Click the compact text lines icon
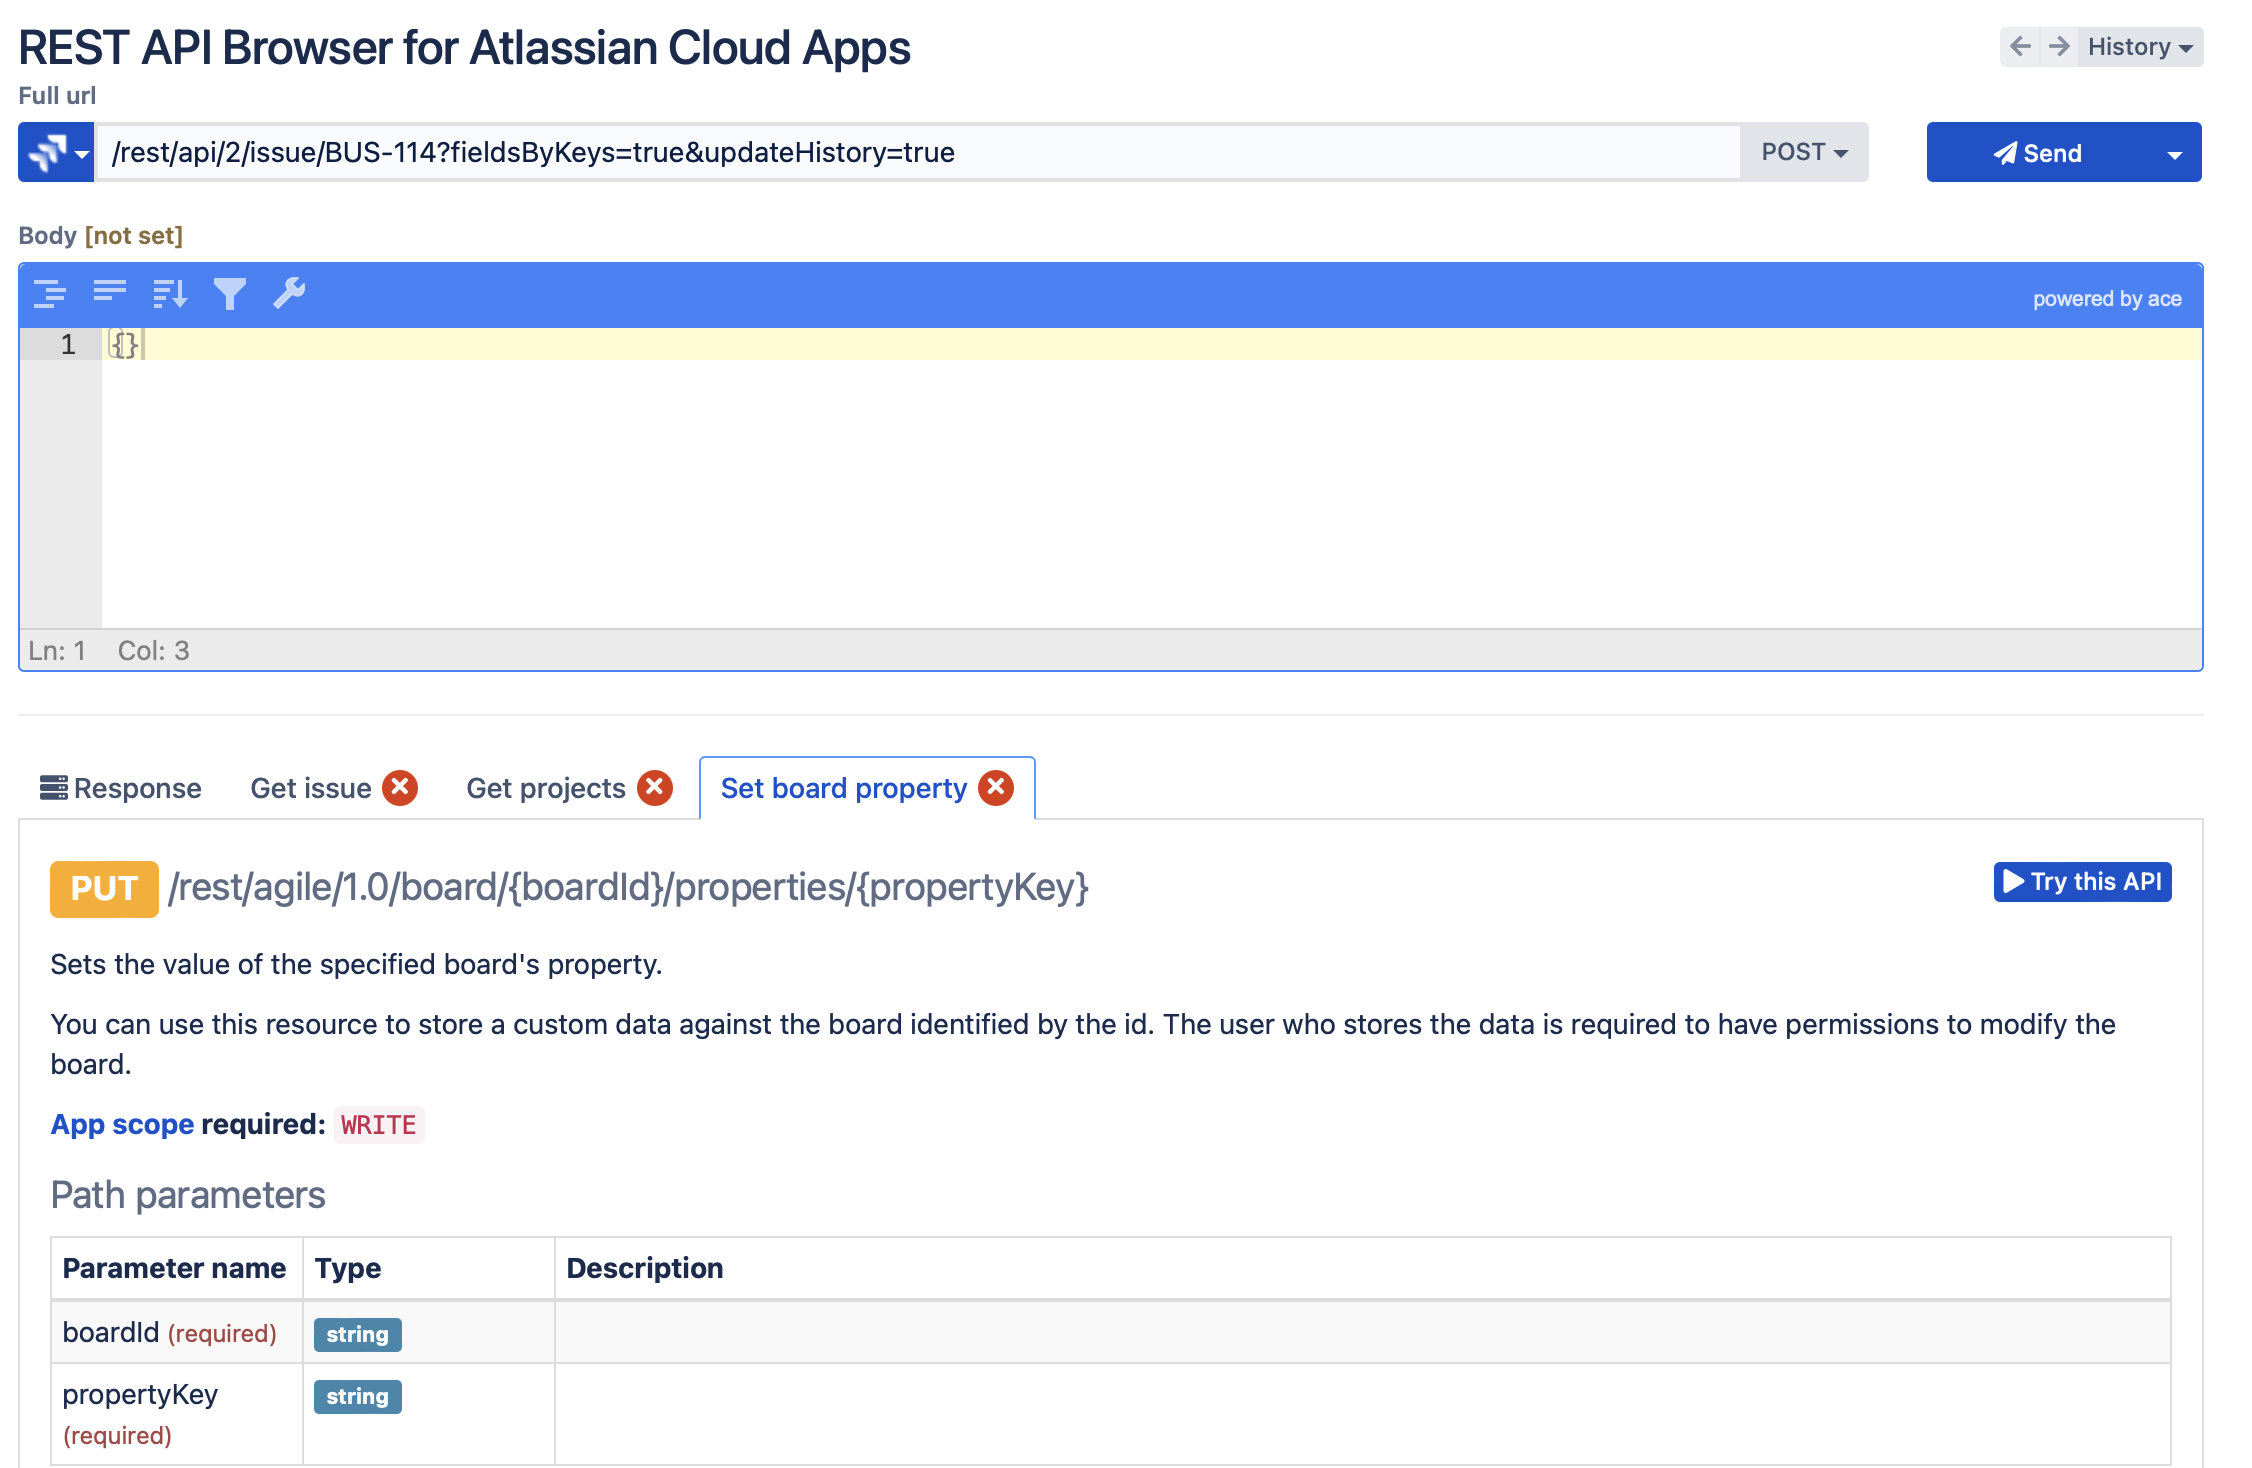 coord(109,292)
